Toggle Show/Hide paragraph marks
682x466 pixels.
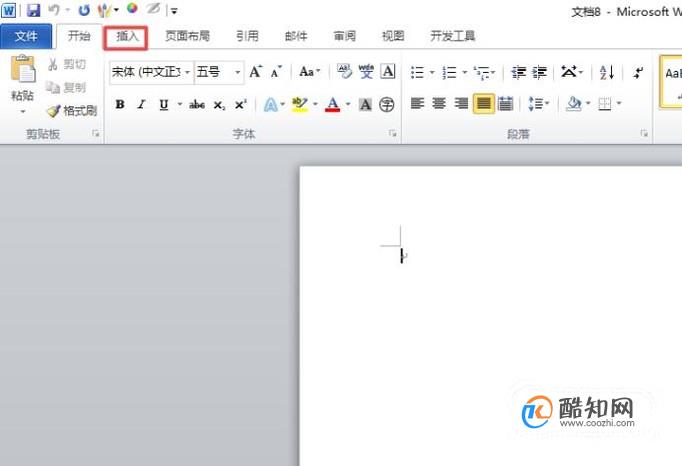pyautogui.click(x=639, y=72)
